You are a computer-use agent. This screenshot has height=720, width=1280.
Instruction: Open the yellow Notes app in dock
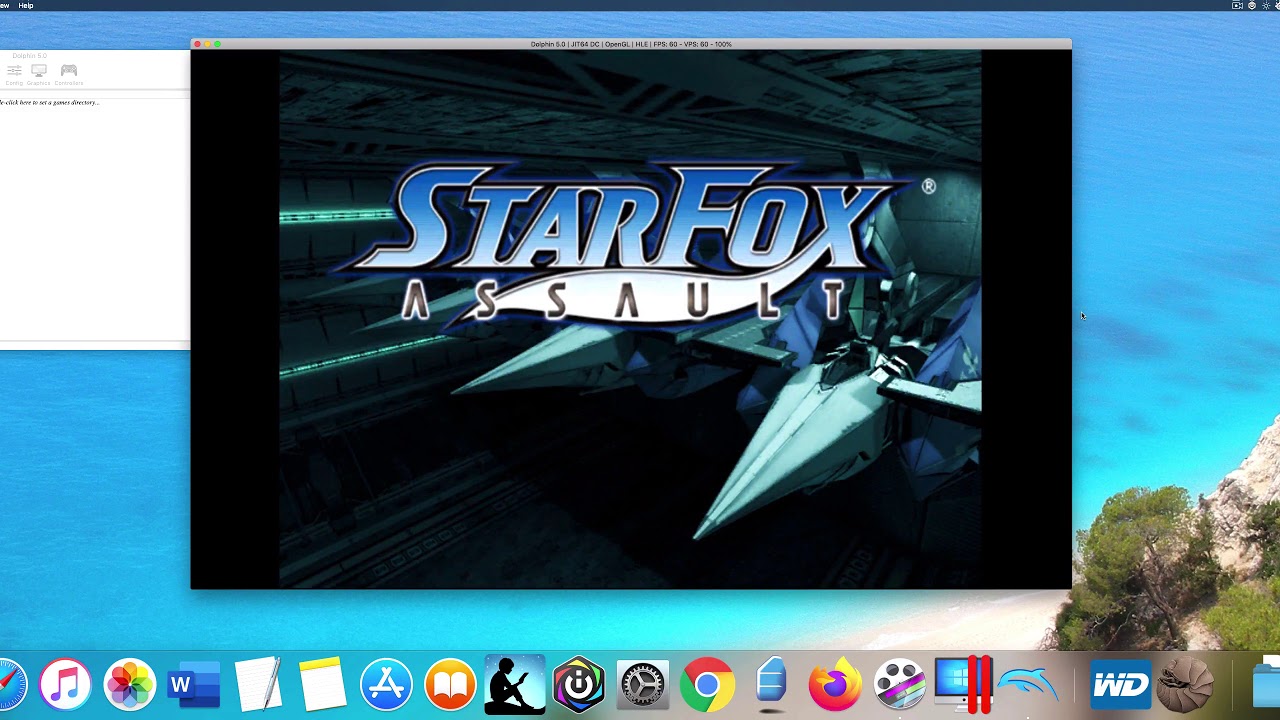[322, 685]
